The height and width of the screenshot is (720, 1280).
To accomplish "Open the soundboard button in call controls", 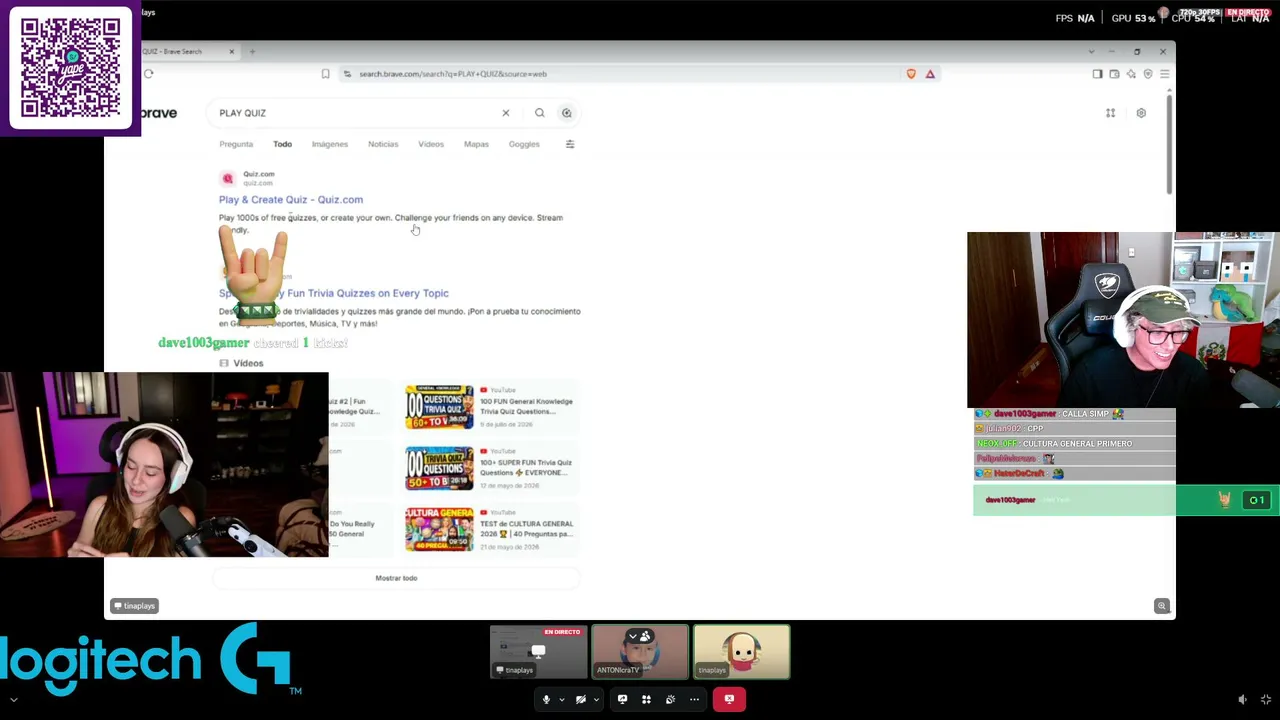I will [670, 700].
